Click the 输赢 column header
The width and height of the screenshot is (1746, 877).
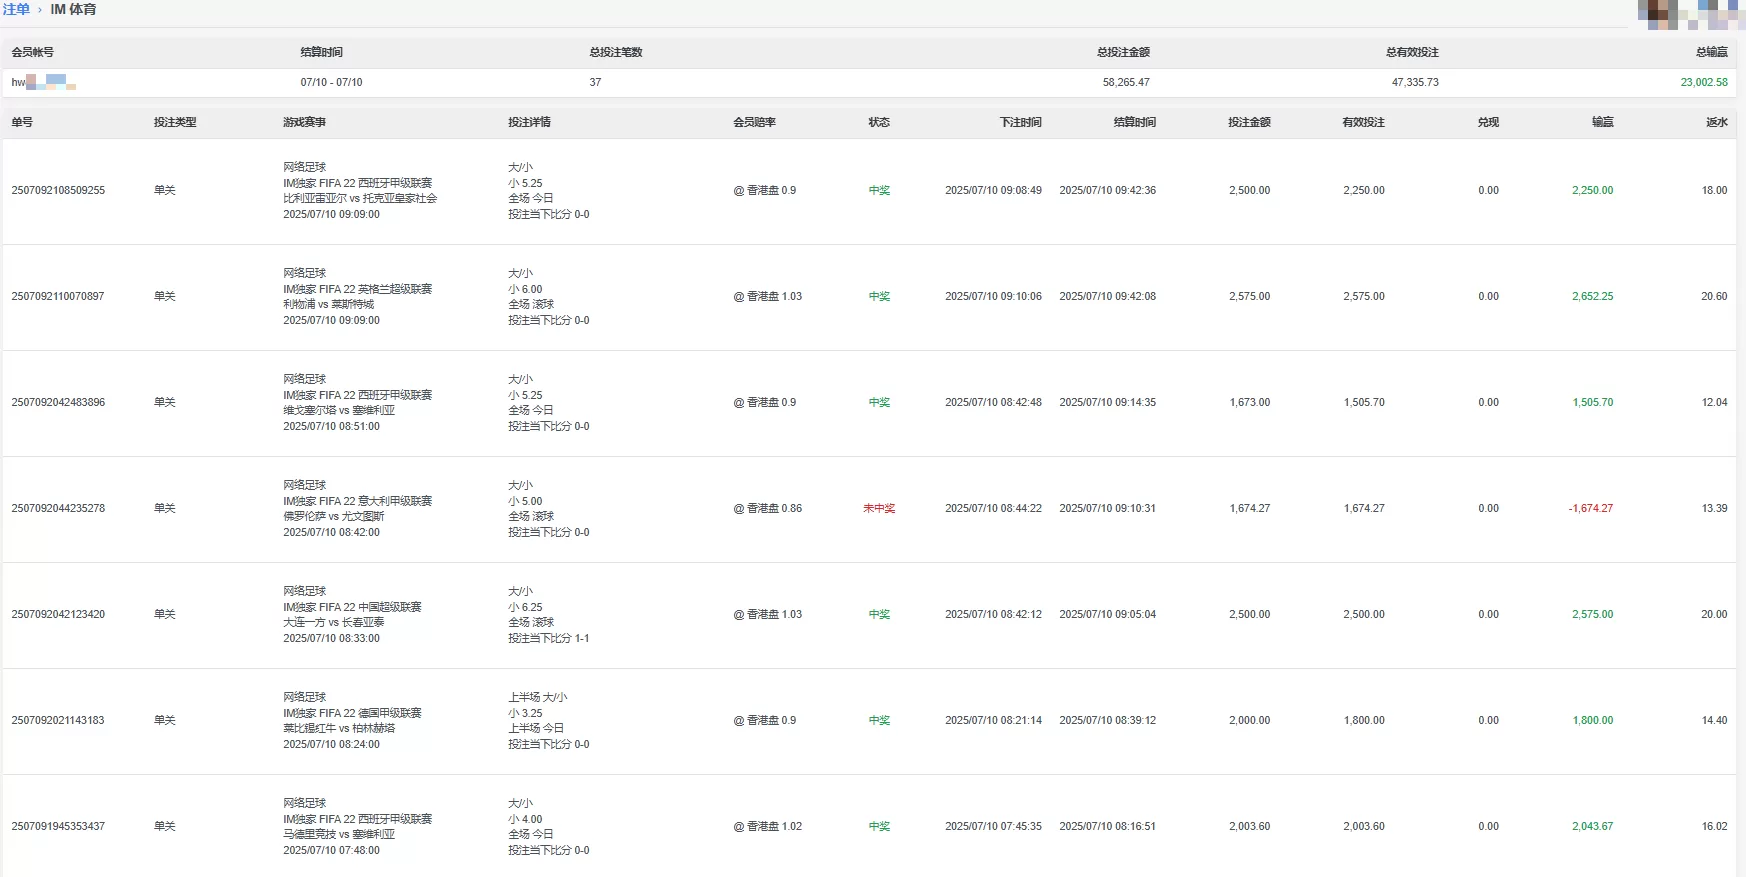(1602, 122)
